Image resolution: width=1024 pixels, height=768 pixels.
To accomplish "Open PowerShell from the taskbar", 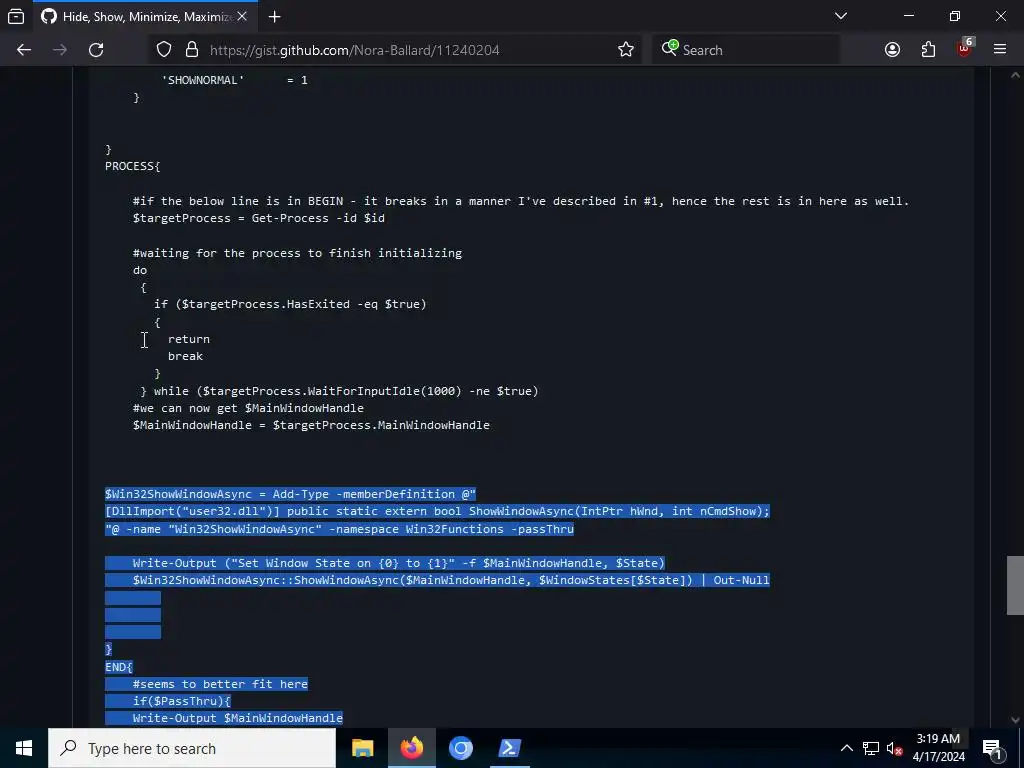I will [x=509, y=748].
